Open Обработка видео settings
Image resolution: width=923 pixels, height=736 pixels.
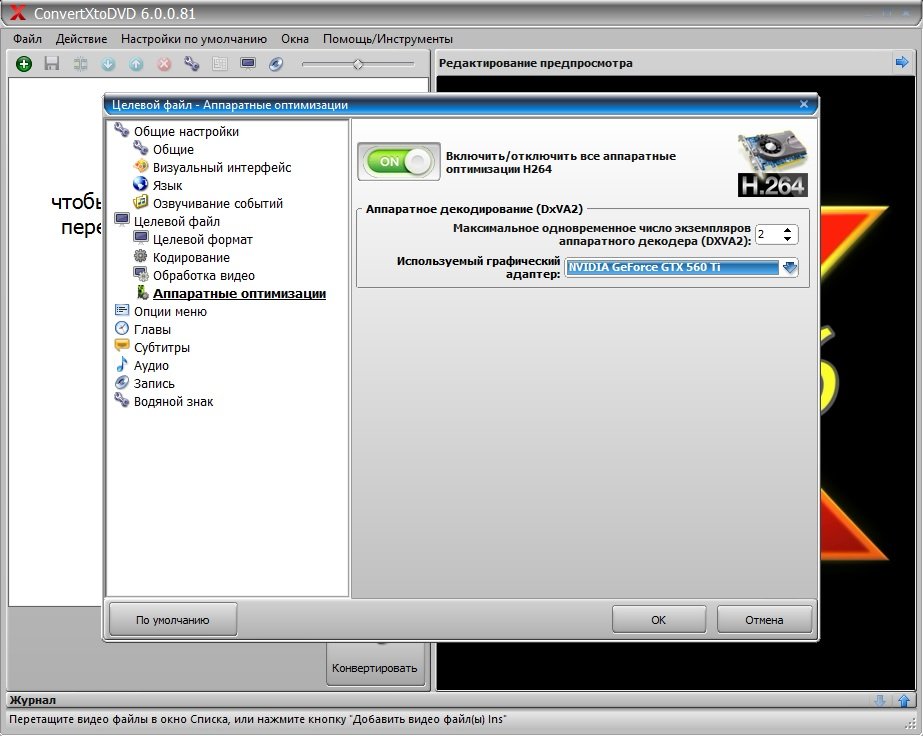pos(204,276)
